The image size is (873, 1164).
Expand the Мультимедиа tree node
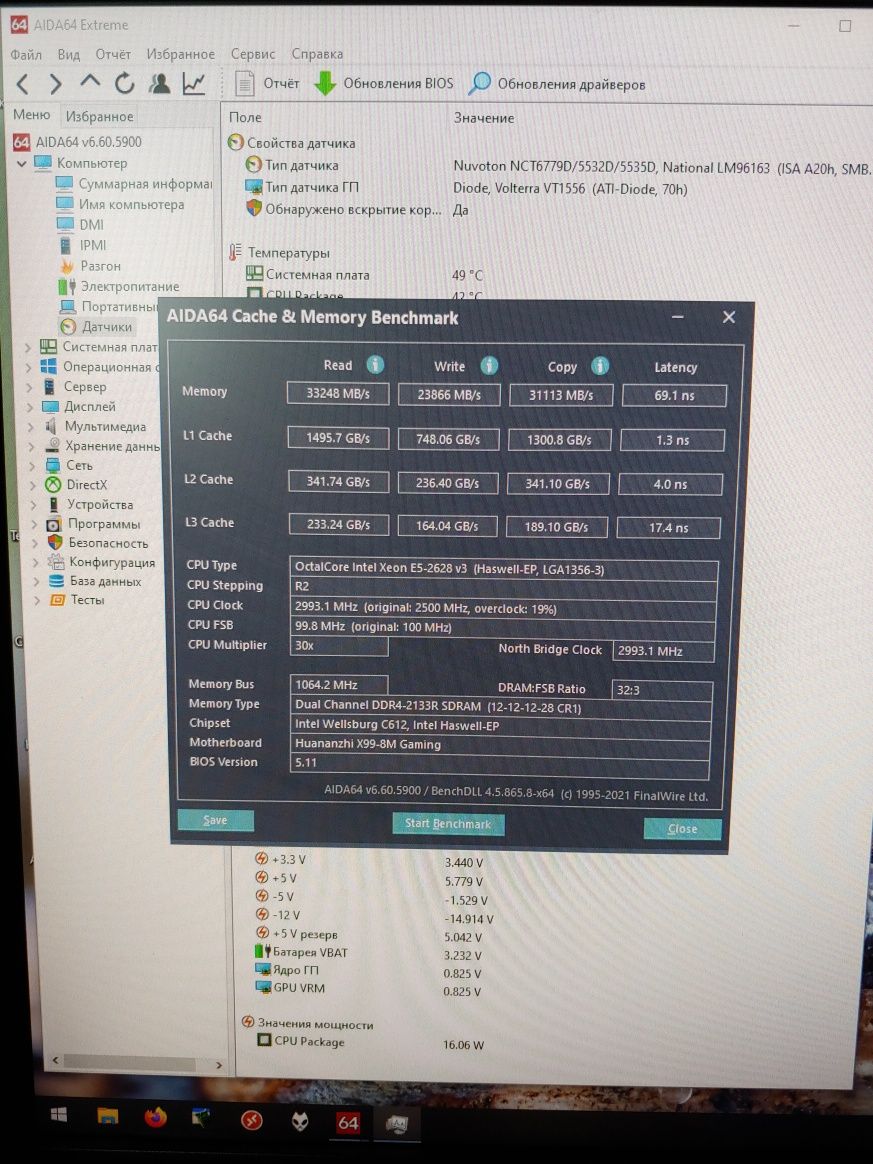coord(30,427)
